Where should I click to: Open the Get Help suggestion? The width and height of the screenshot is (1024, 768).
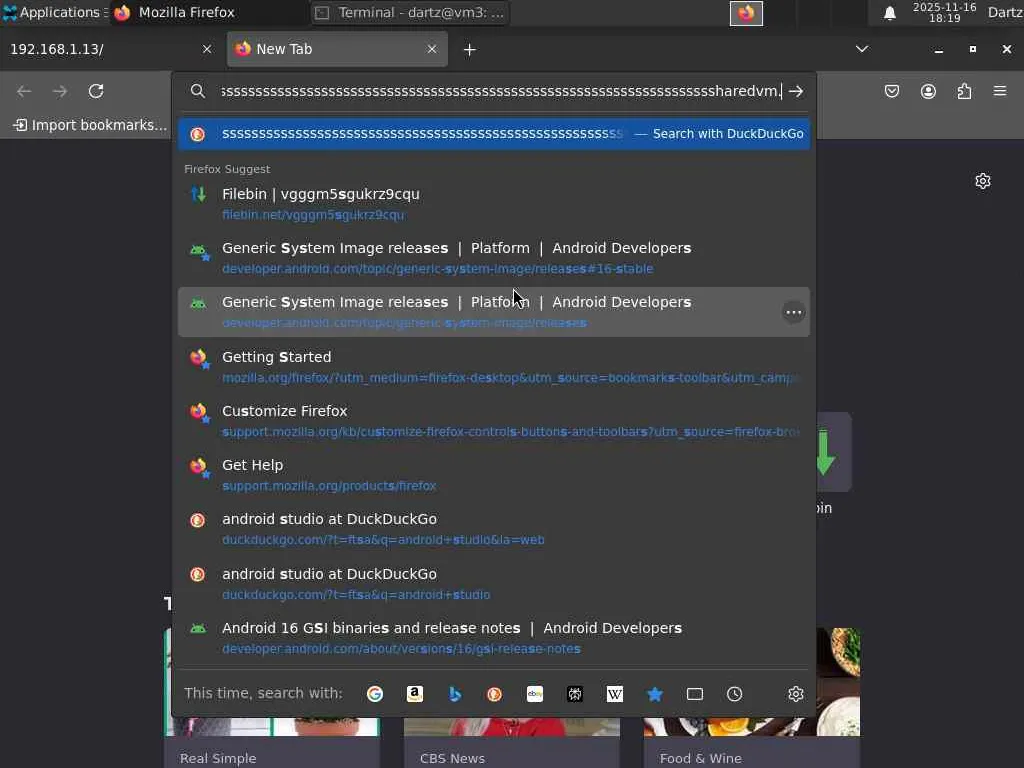pos(494,475)
